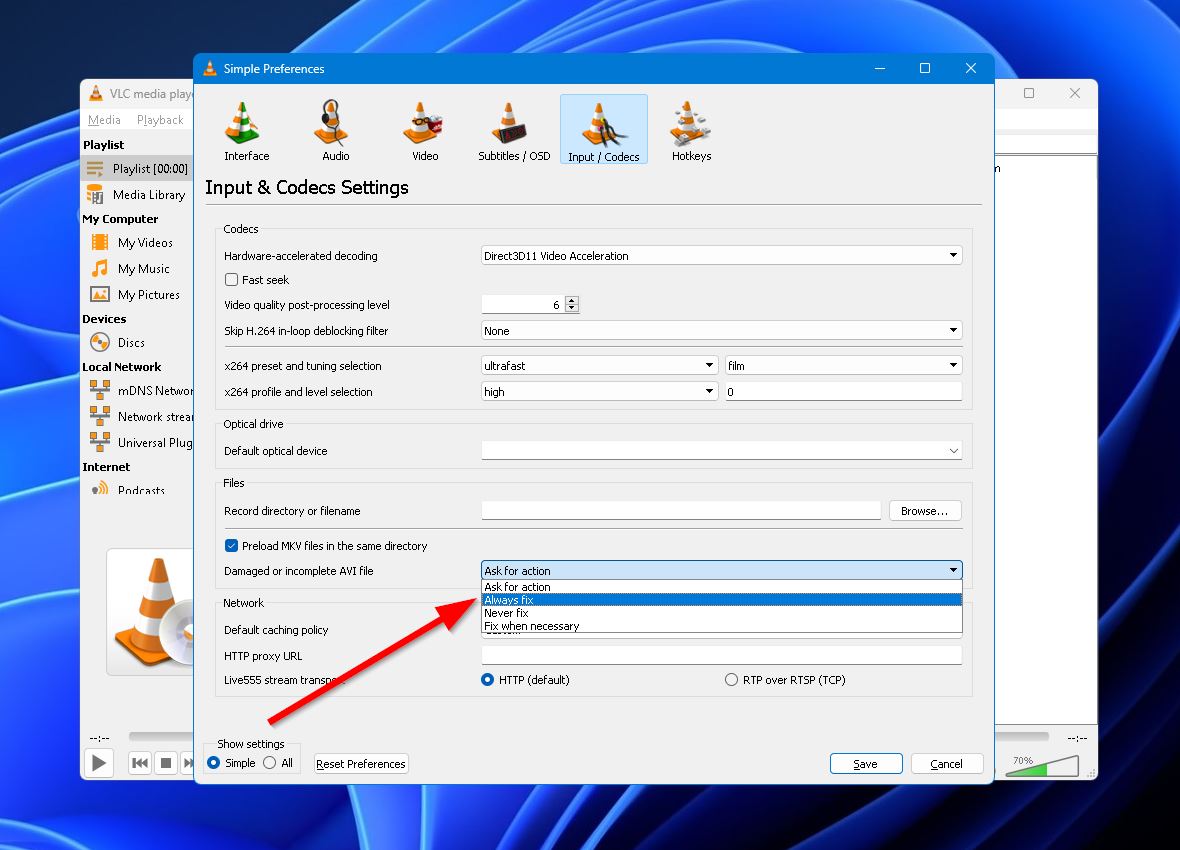
Task: Click the HTTP proxy URL field
Action: [x=722, y=655]
